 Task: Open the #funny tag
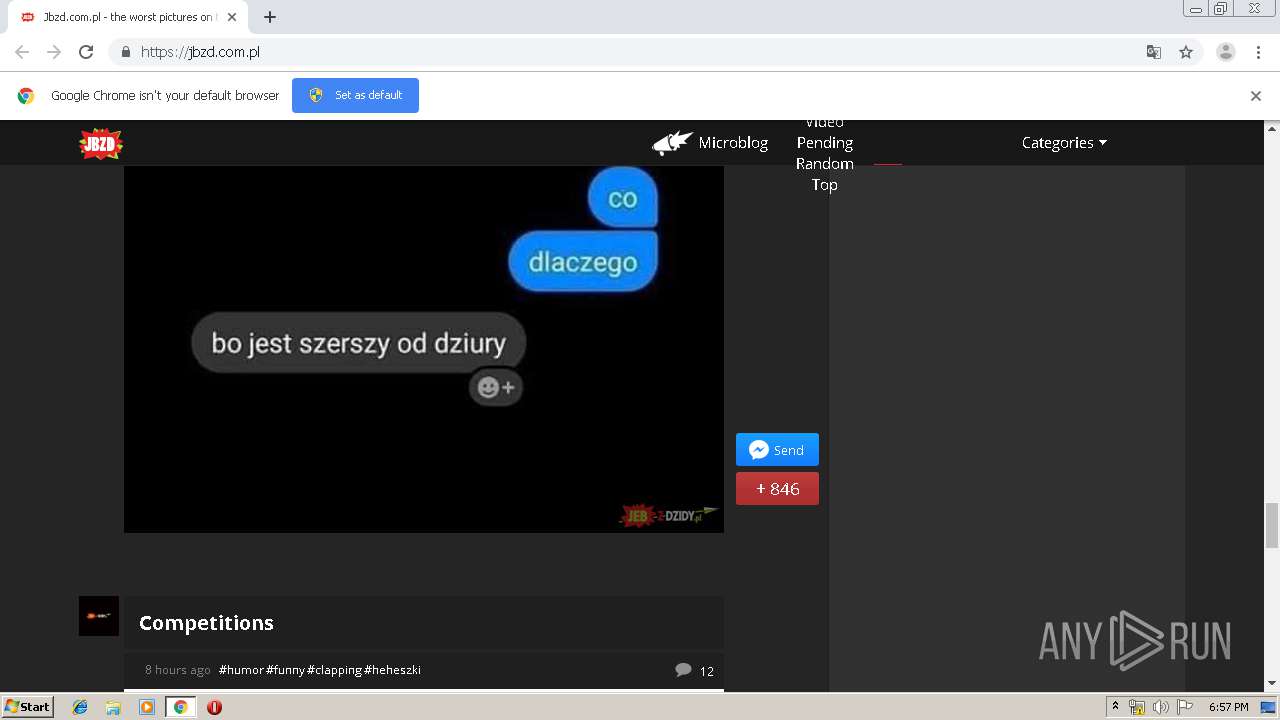pos(285,670)
